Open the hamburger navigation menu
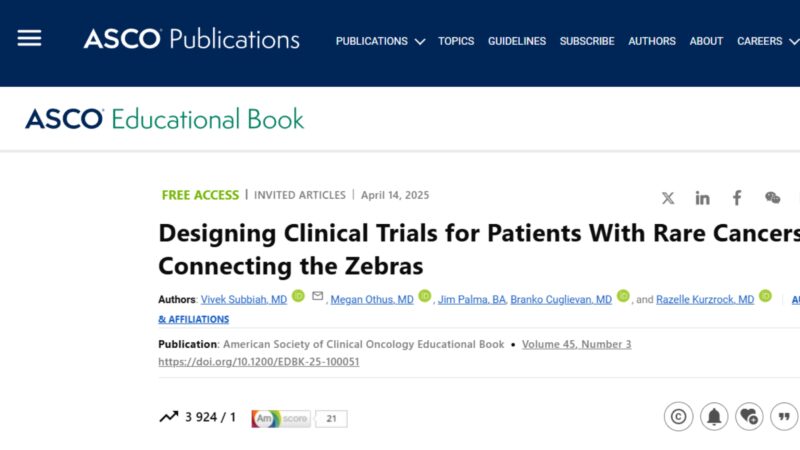Viewport: 800px width, 450px height. coord(29,38)
